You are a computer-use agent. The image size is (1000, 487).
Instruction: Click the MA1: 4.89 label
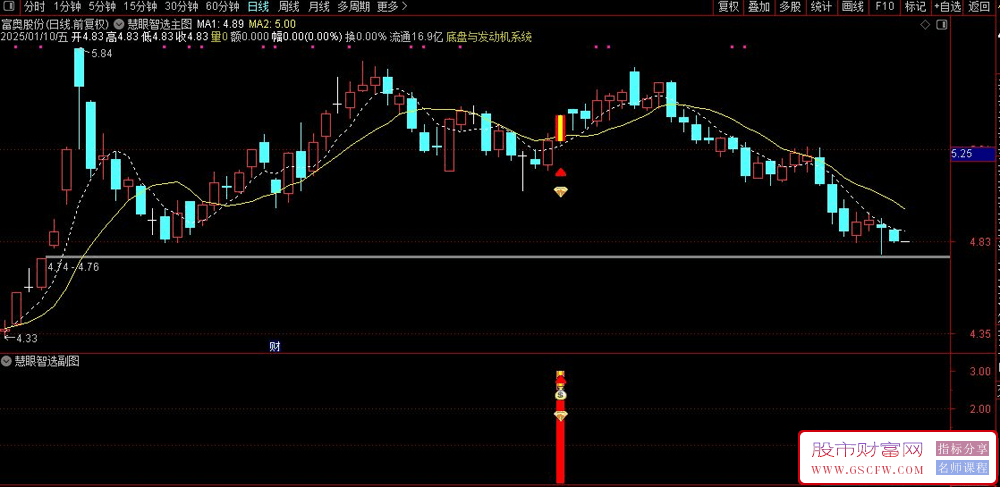219,24
